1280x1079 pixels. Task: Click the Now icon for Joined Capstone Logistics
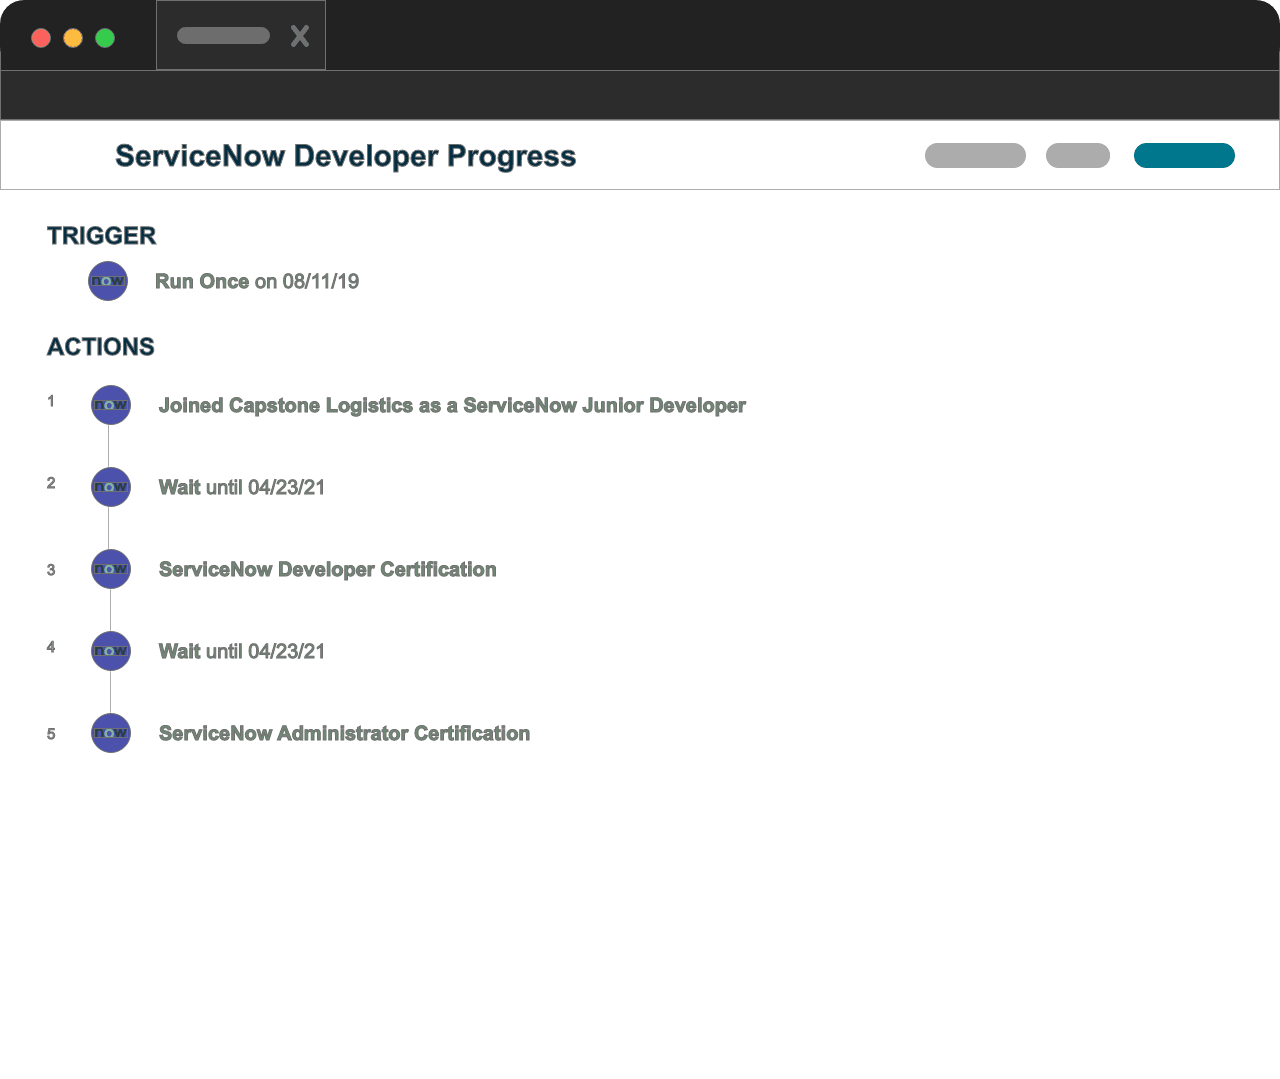(110, 405)
